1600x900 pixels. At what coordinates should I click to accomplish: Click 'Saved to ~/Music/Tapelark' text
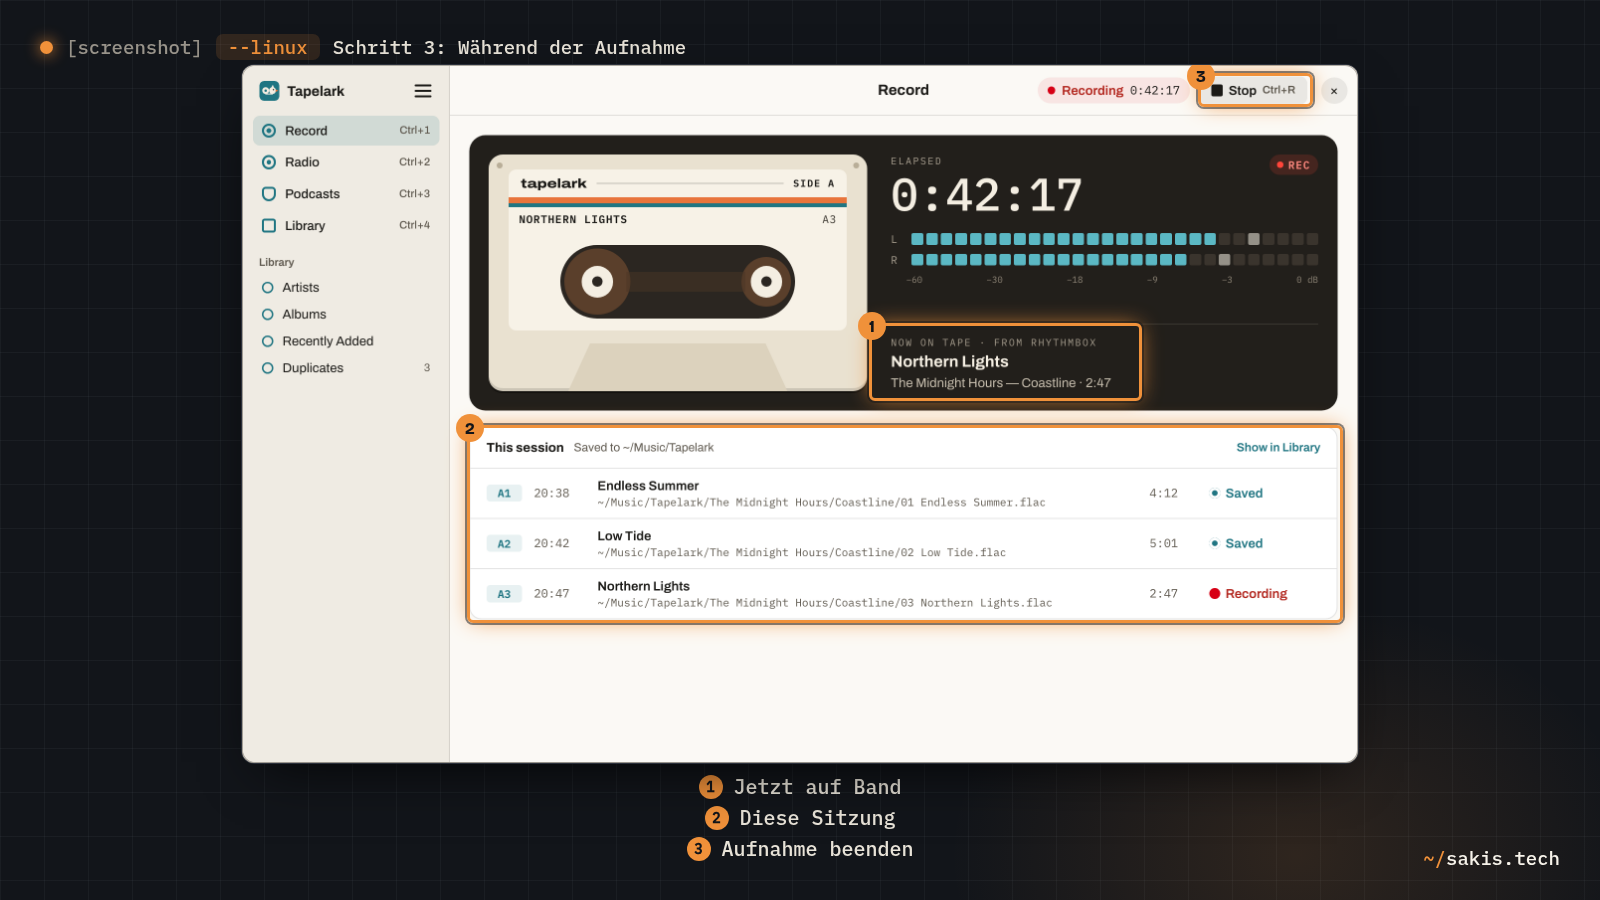tap(644, 448)
